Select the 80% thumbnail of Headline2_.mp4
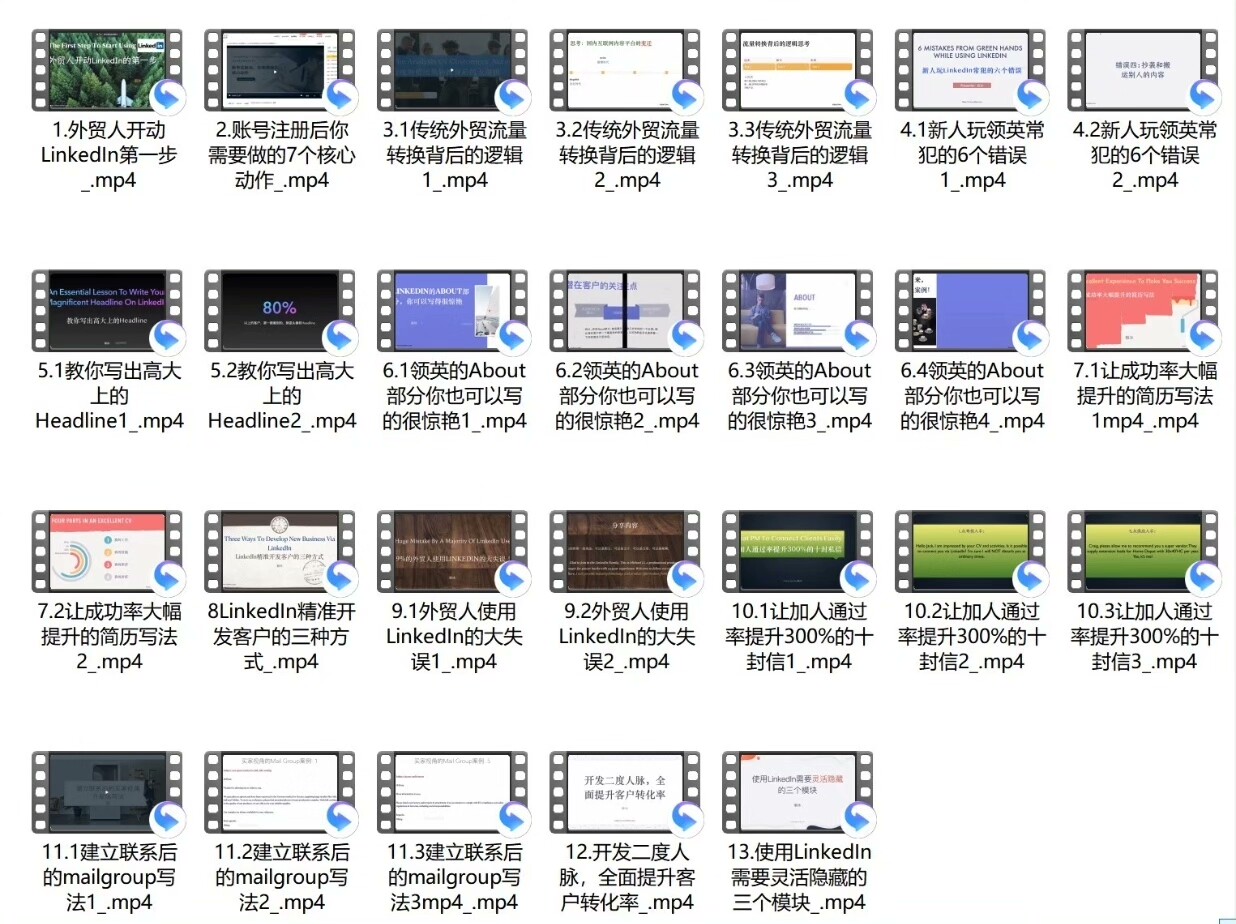The image size is (1236, 924). 281,310
